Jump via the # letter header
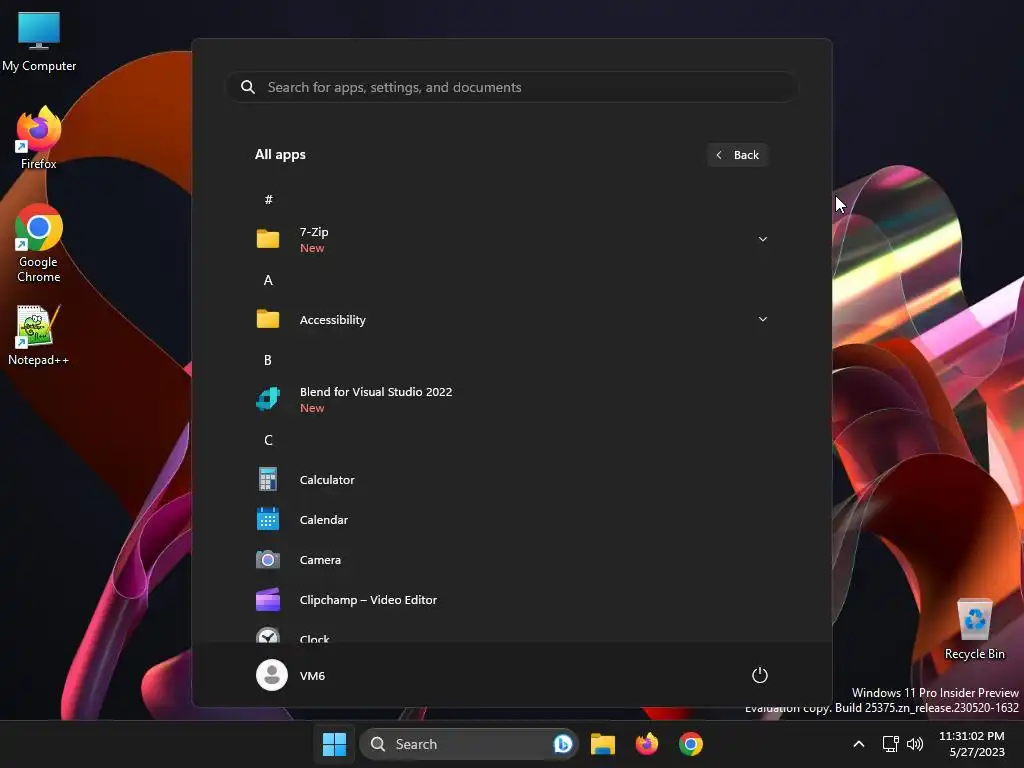 click(268, 199)
